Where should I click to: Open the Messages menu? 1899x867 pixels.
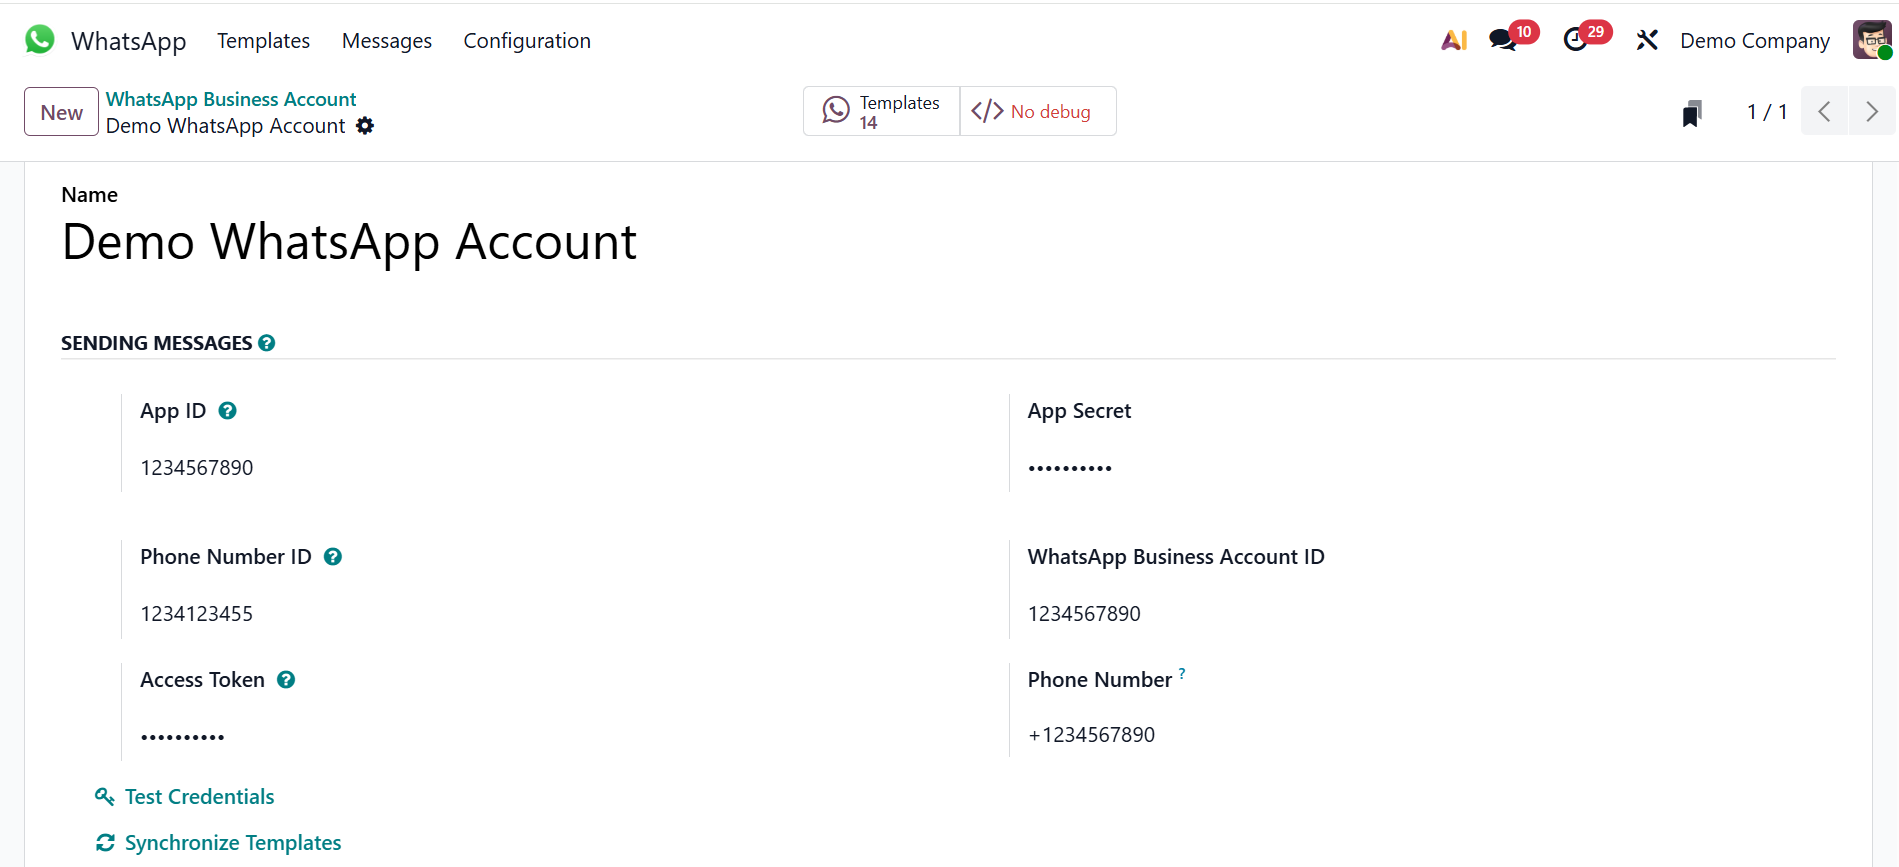387,41
